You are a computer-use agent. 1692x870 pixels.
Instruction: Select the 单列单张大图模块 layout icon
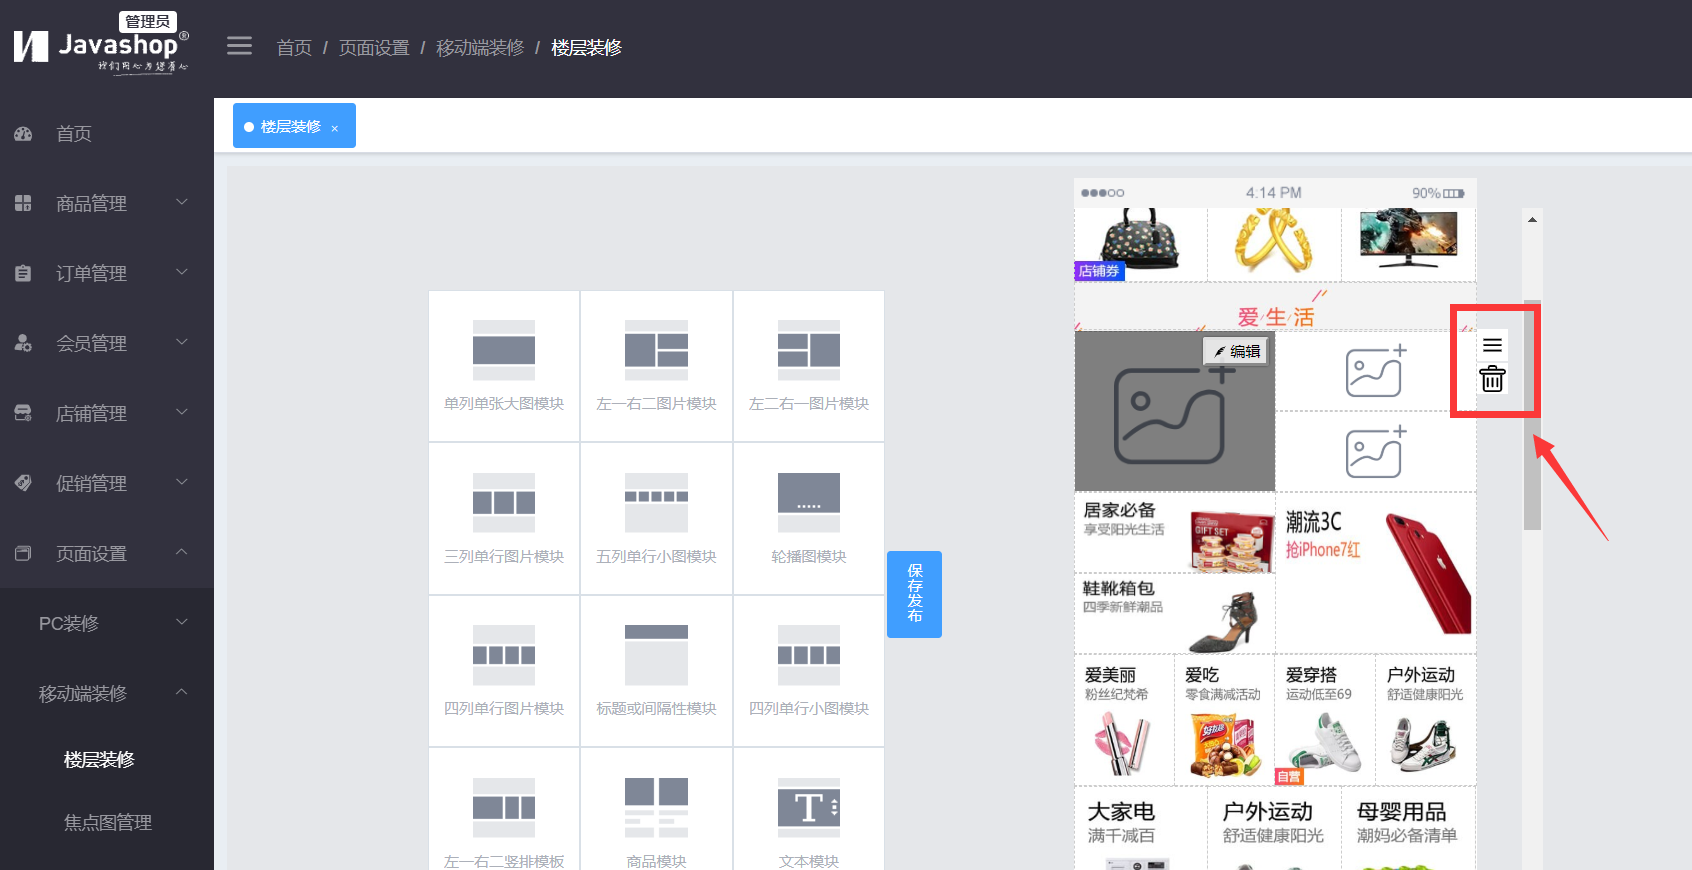504,350
